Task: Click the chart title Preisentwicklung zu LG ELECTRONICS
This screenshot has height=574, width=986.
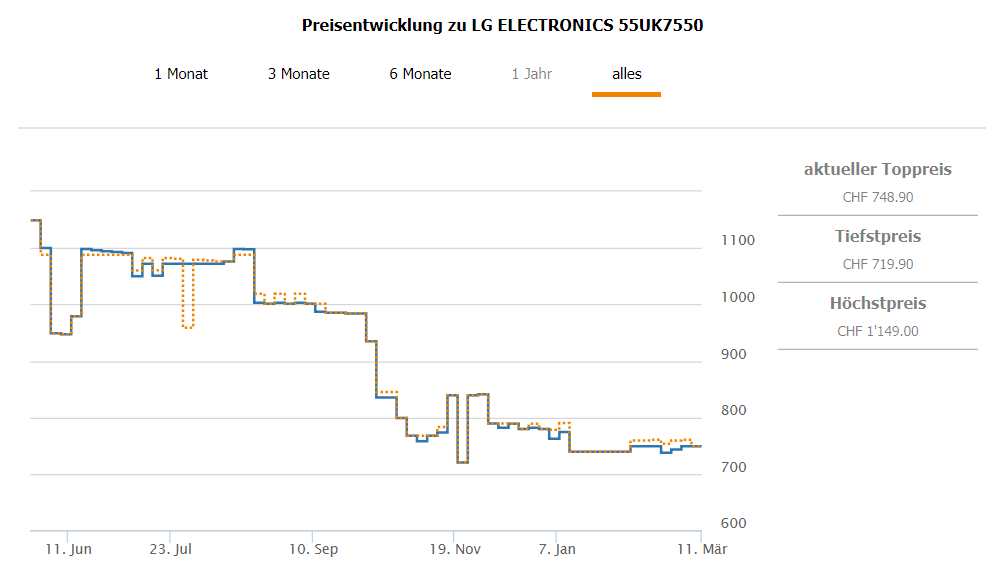Action: (x=502, y=26)
